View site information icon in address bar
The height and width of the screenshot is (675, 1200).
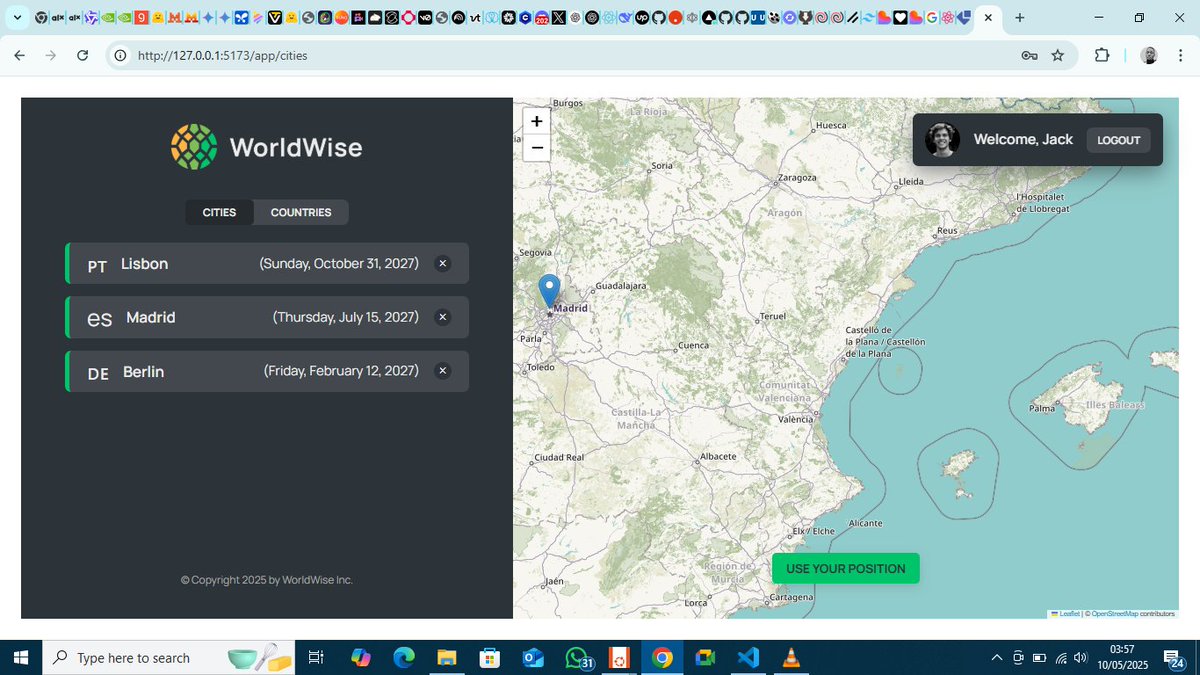point(121,56)
